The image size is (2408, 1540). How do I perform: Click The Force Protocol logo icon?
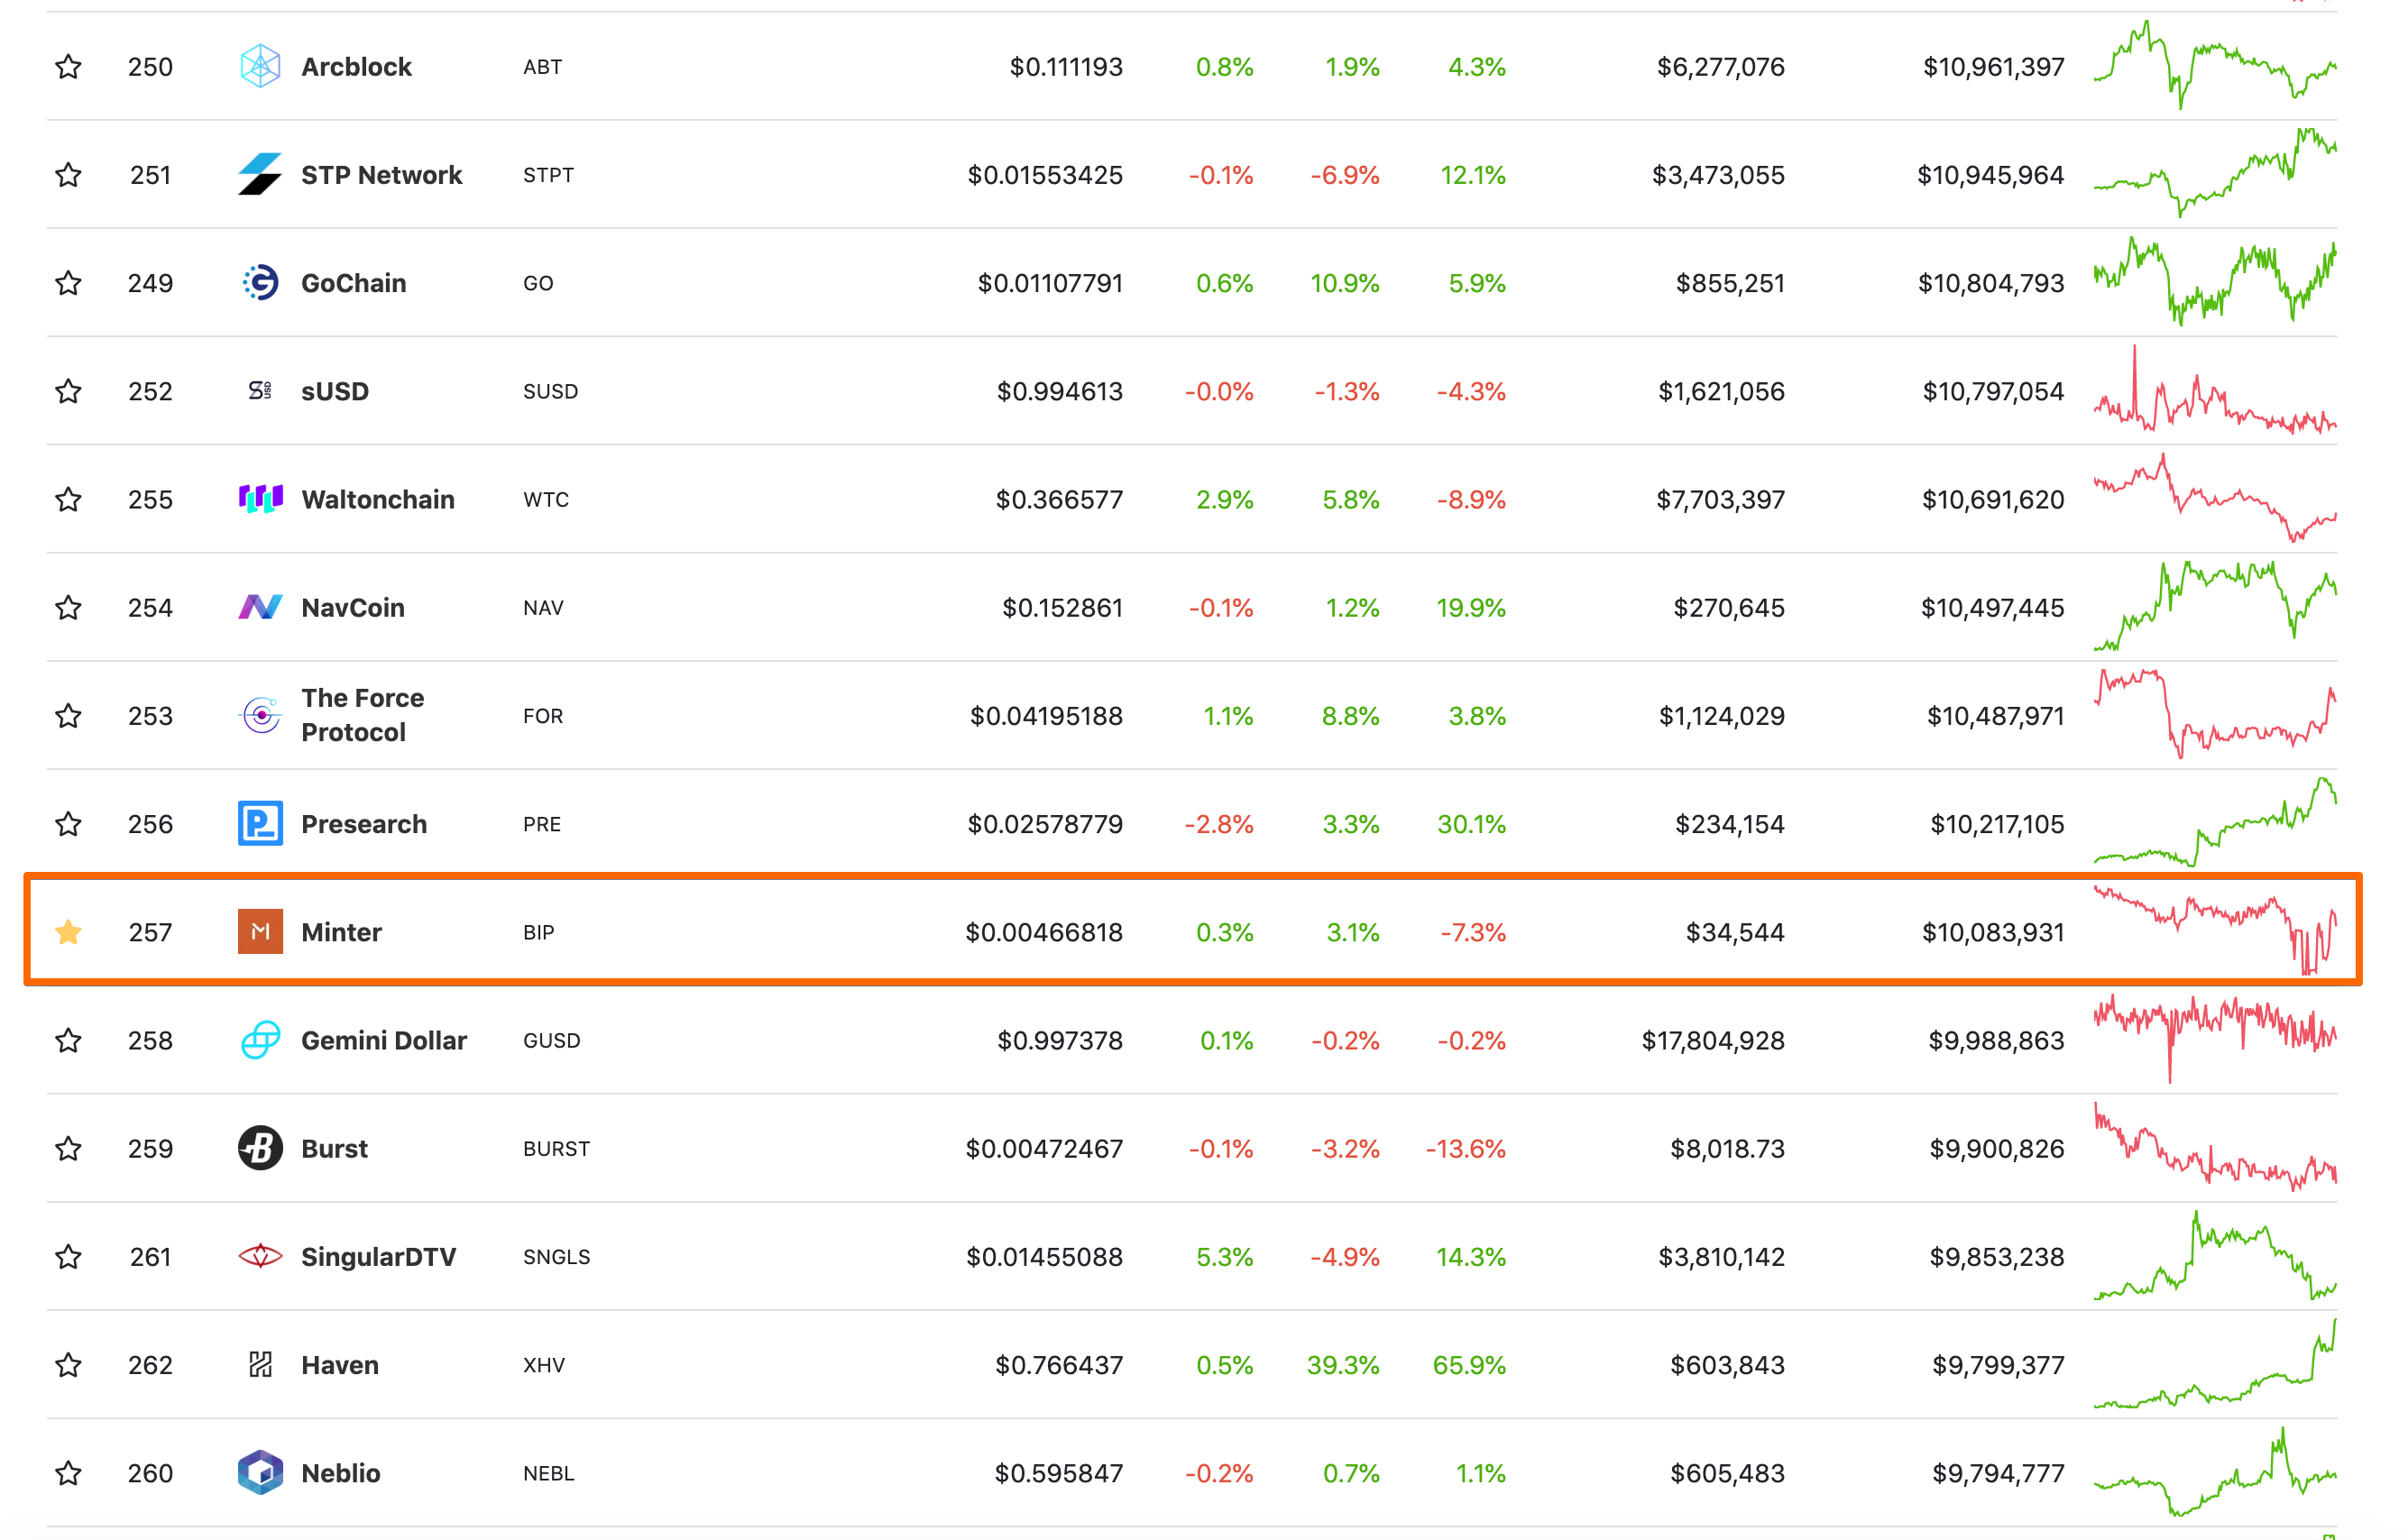click(260, 716)
